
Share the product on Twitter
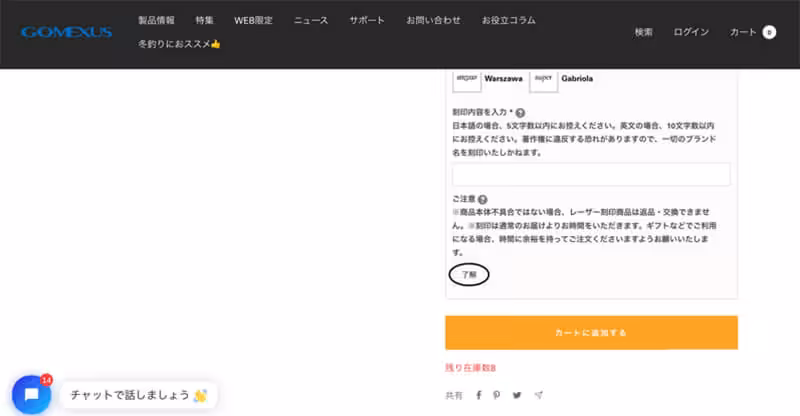click(517, 395)
